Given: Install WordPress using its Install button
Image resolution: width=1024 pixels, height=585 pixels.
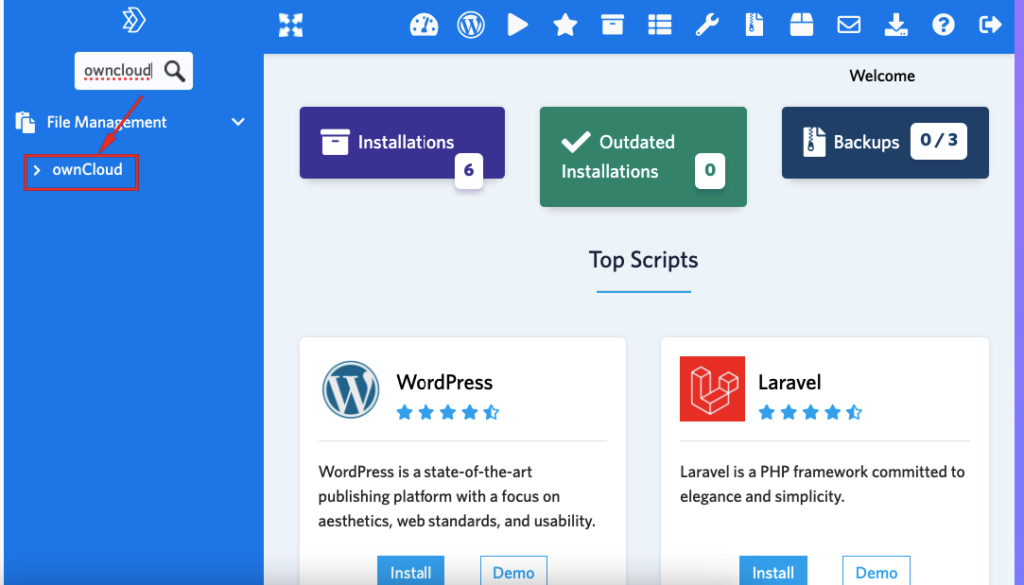Looking at the screenshot, I should pyautogui.click(x=411, y=572).
